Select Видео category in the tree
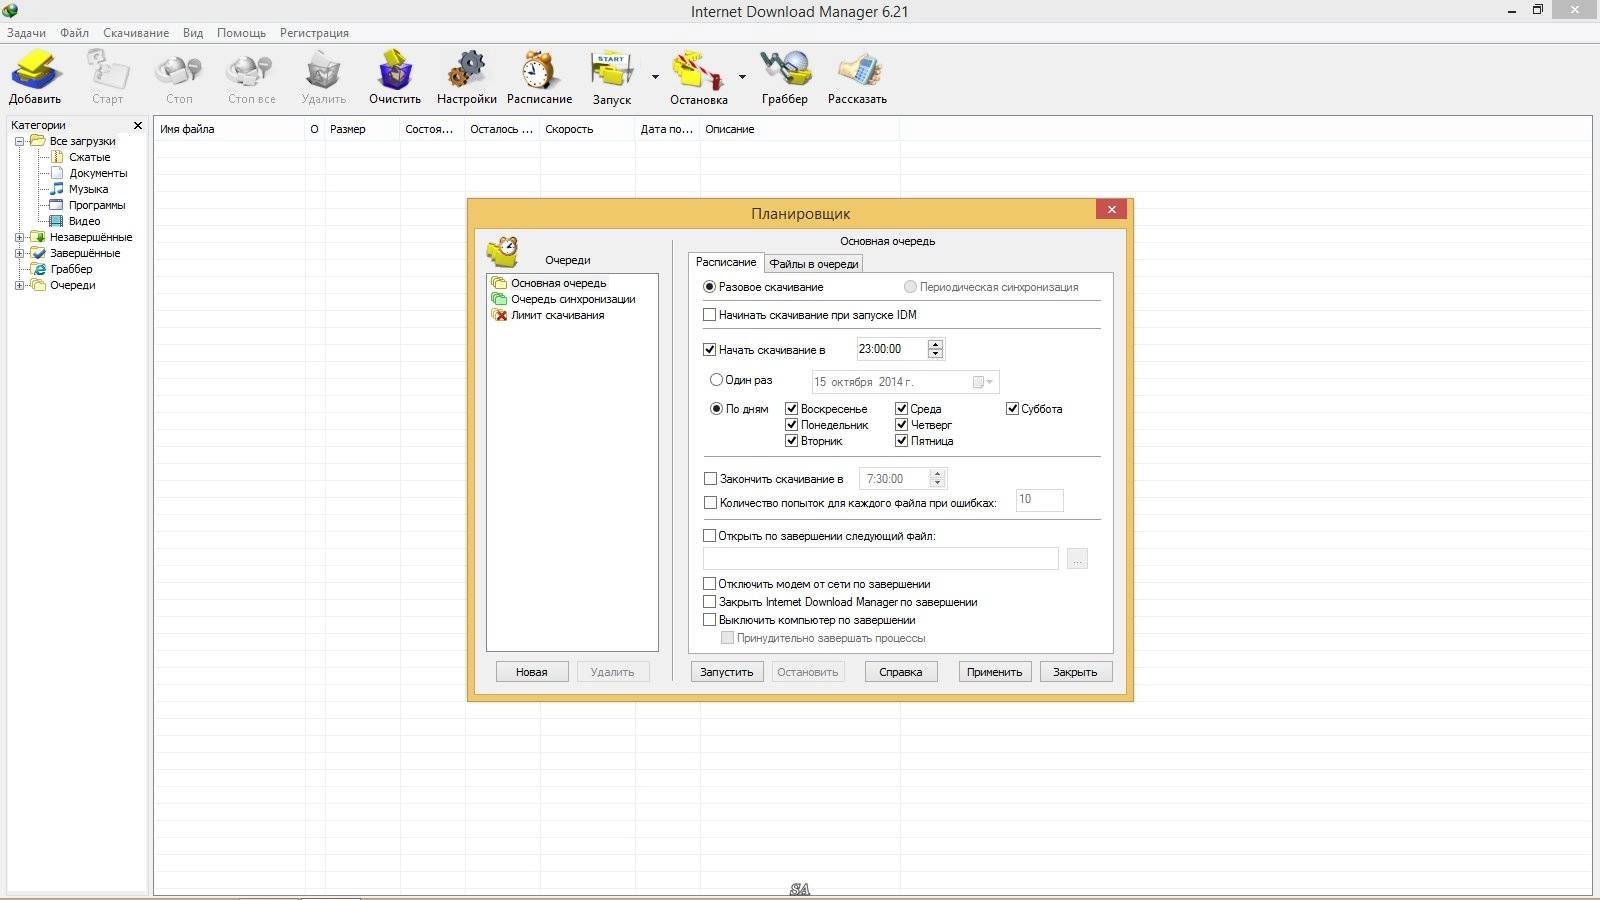Viewport: 1600px width, 900px height. tap(84, 221)
